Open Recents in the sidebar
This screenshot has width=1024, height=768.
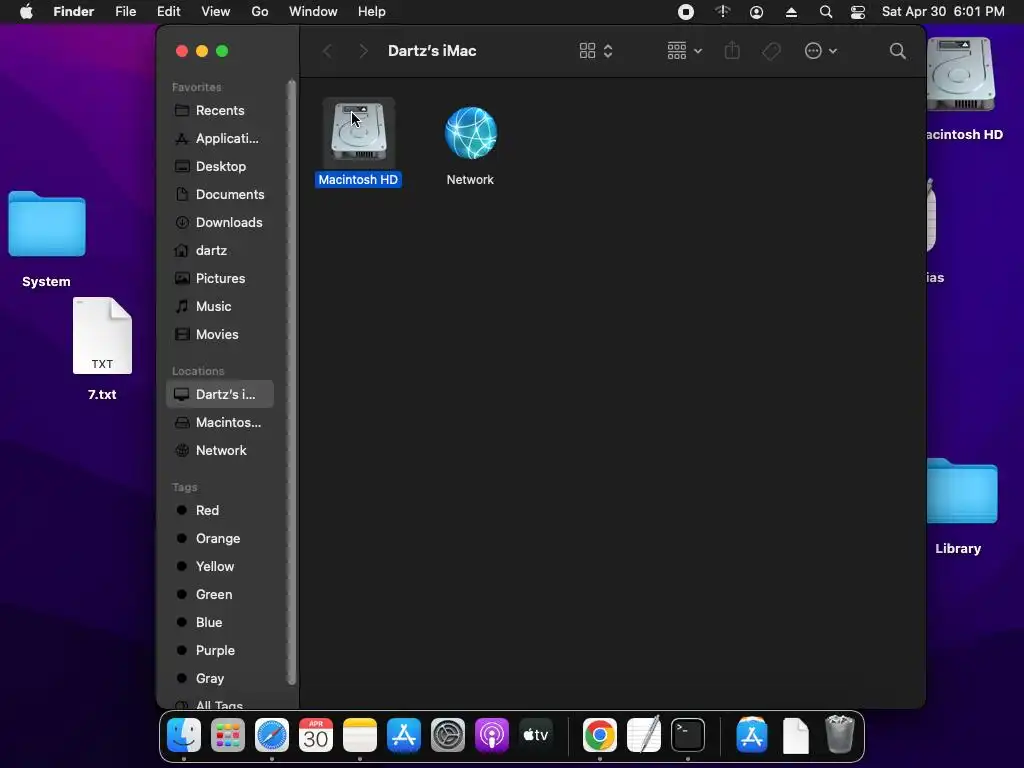click(219, 110)
